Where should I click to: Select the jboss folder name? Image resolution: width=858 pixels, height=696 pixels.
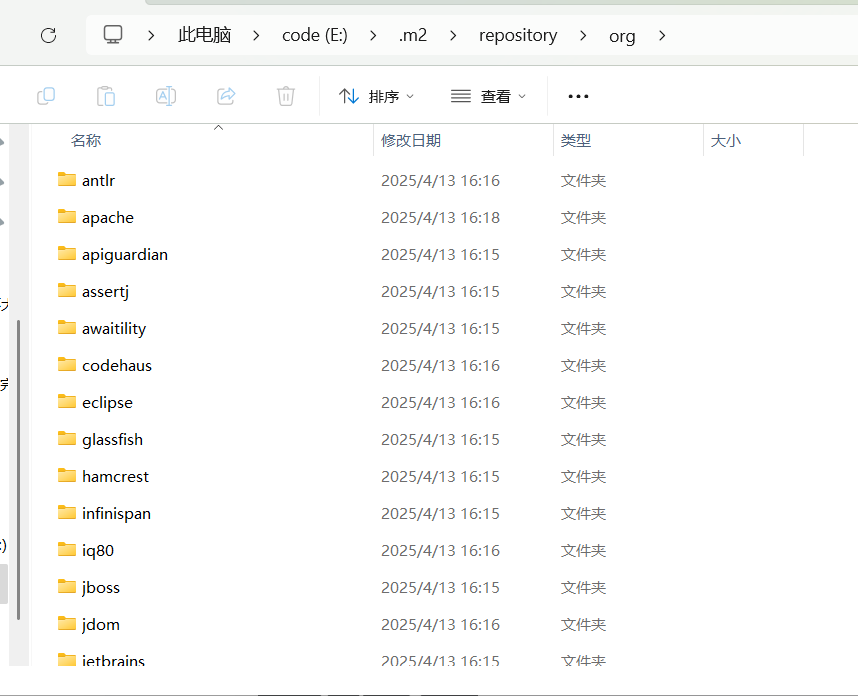click(x=101, y=588)
